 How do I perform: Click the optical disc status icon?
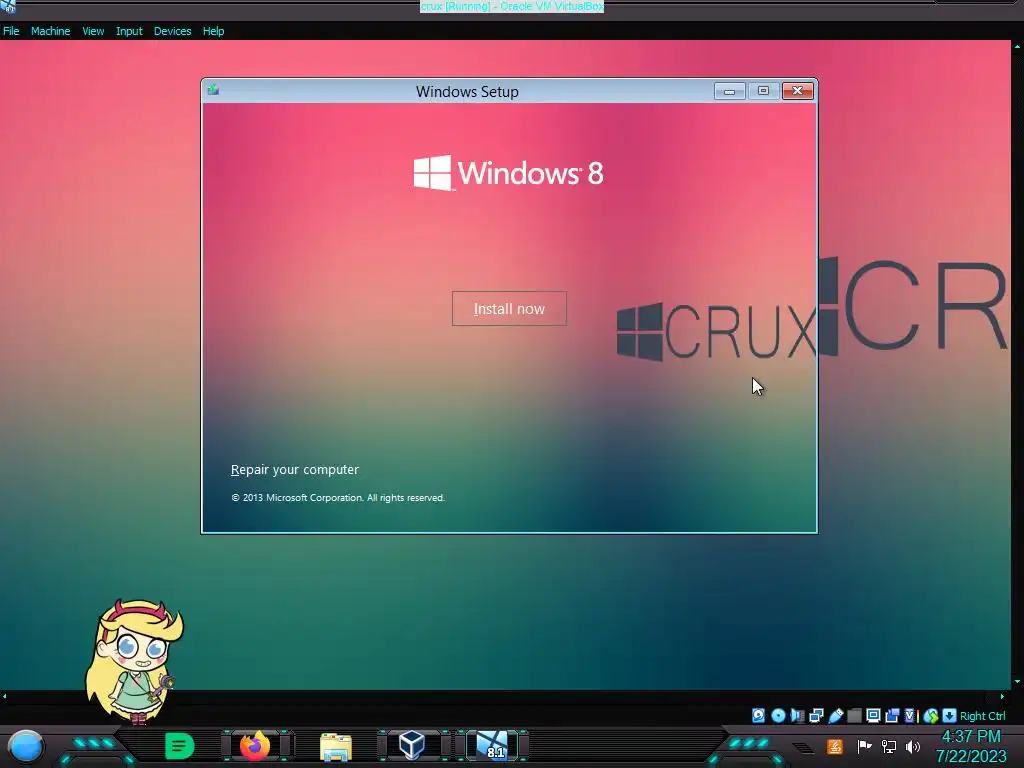[x=778, y=716]
